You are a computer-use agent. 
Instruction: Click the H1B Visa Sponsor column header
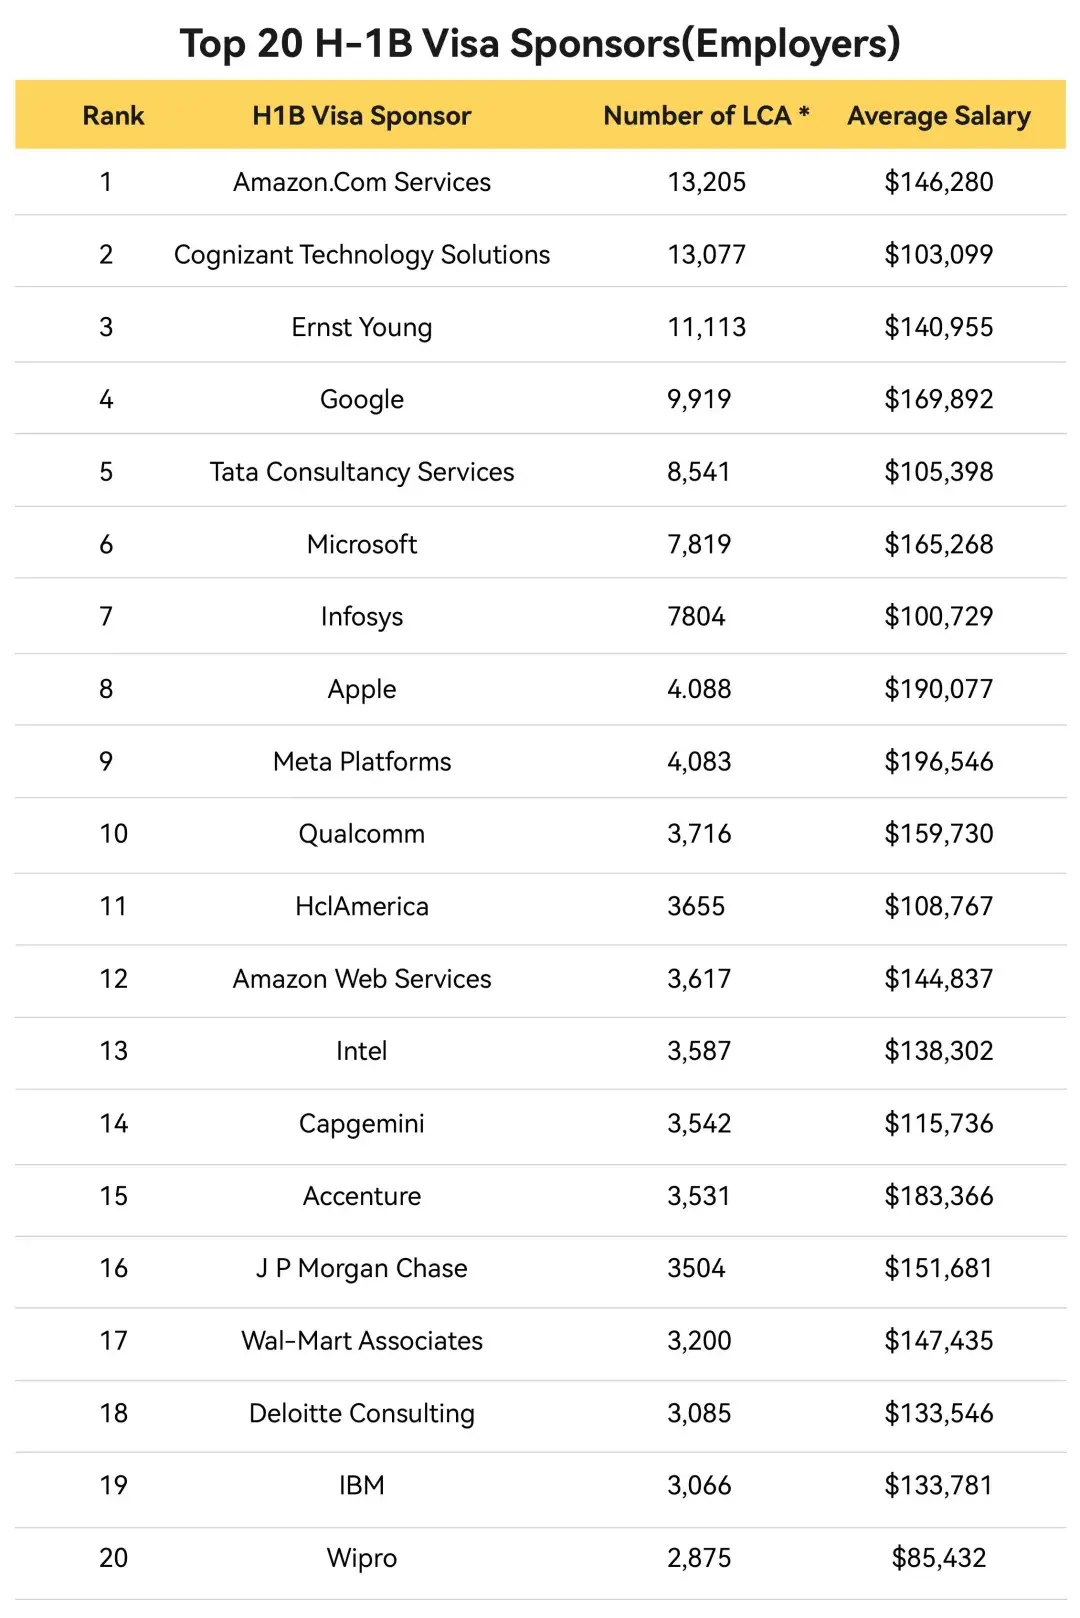tap(361, 116)
